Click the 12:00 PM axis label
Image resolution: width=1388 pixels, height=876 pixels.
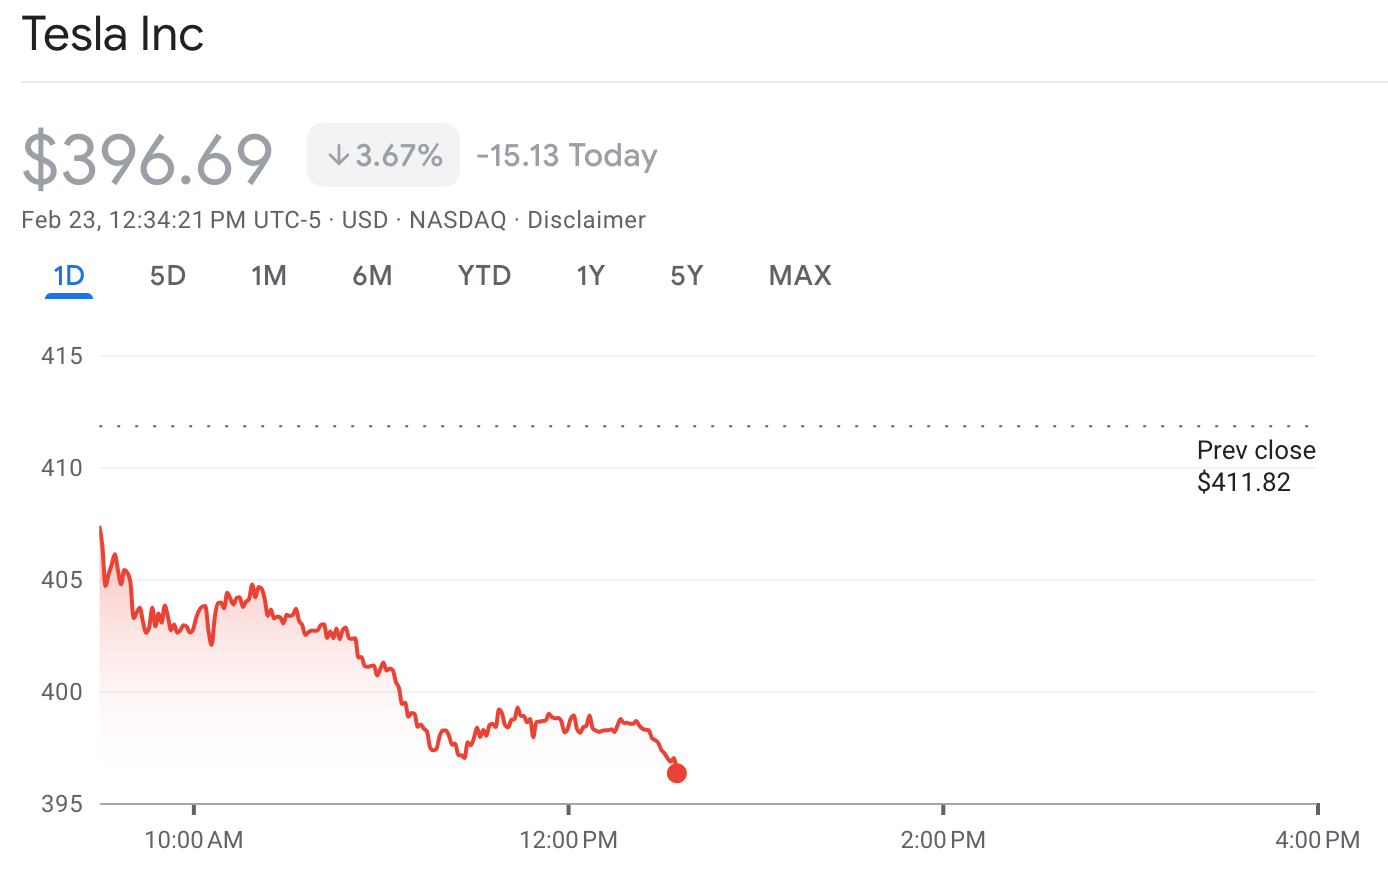[x=568, y=840]
